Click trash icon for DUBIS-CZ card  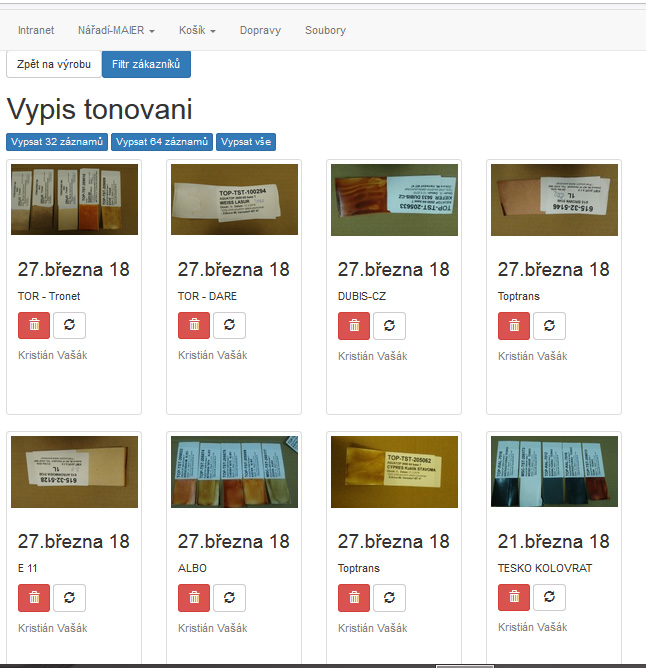(354, 325)
